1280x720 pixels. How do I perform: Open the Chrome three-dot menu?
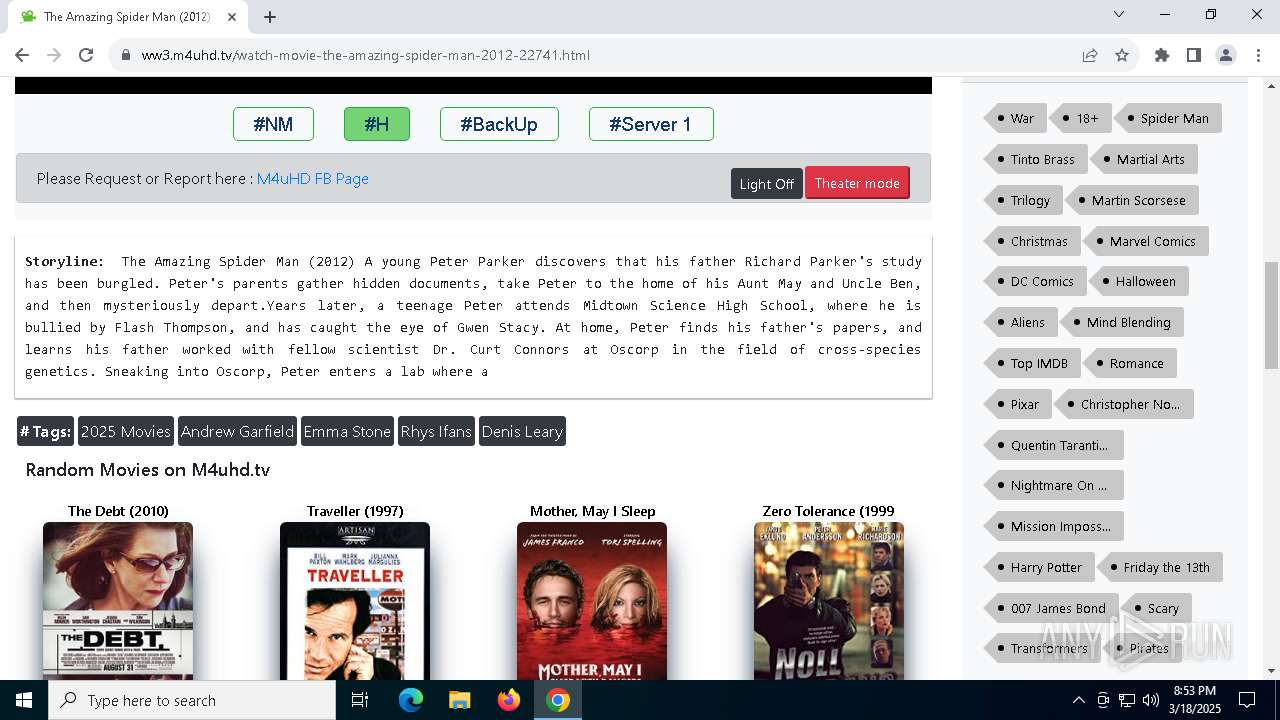coord(1258,55)
